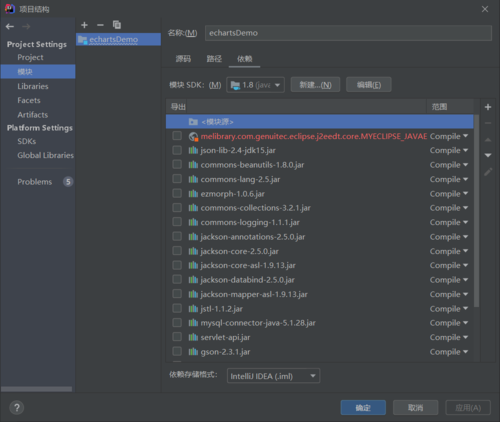This screenshot has width=500, height=422.
Task: Remove selected module with minus icon
Action: pos(100,25)
